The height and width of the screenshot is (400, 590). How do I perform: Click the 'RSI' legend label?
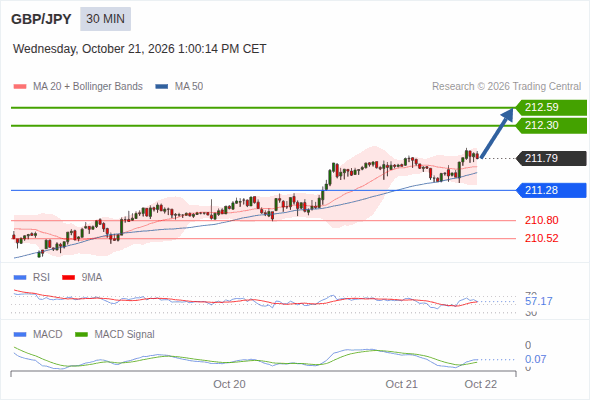click(x=41, y=278)
